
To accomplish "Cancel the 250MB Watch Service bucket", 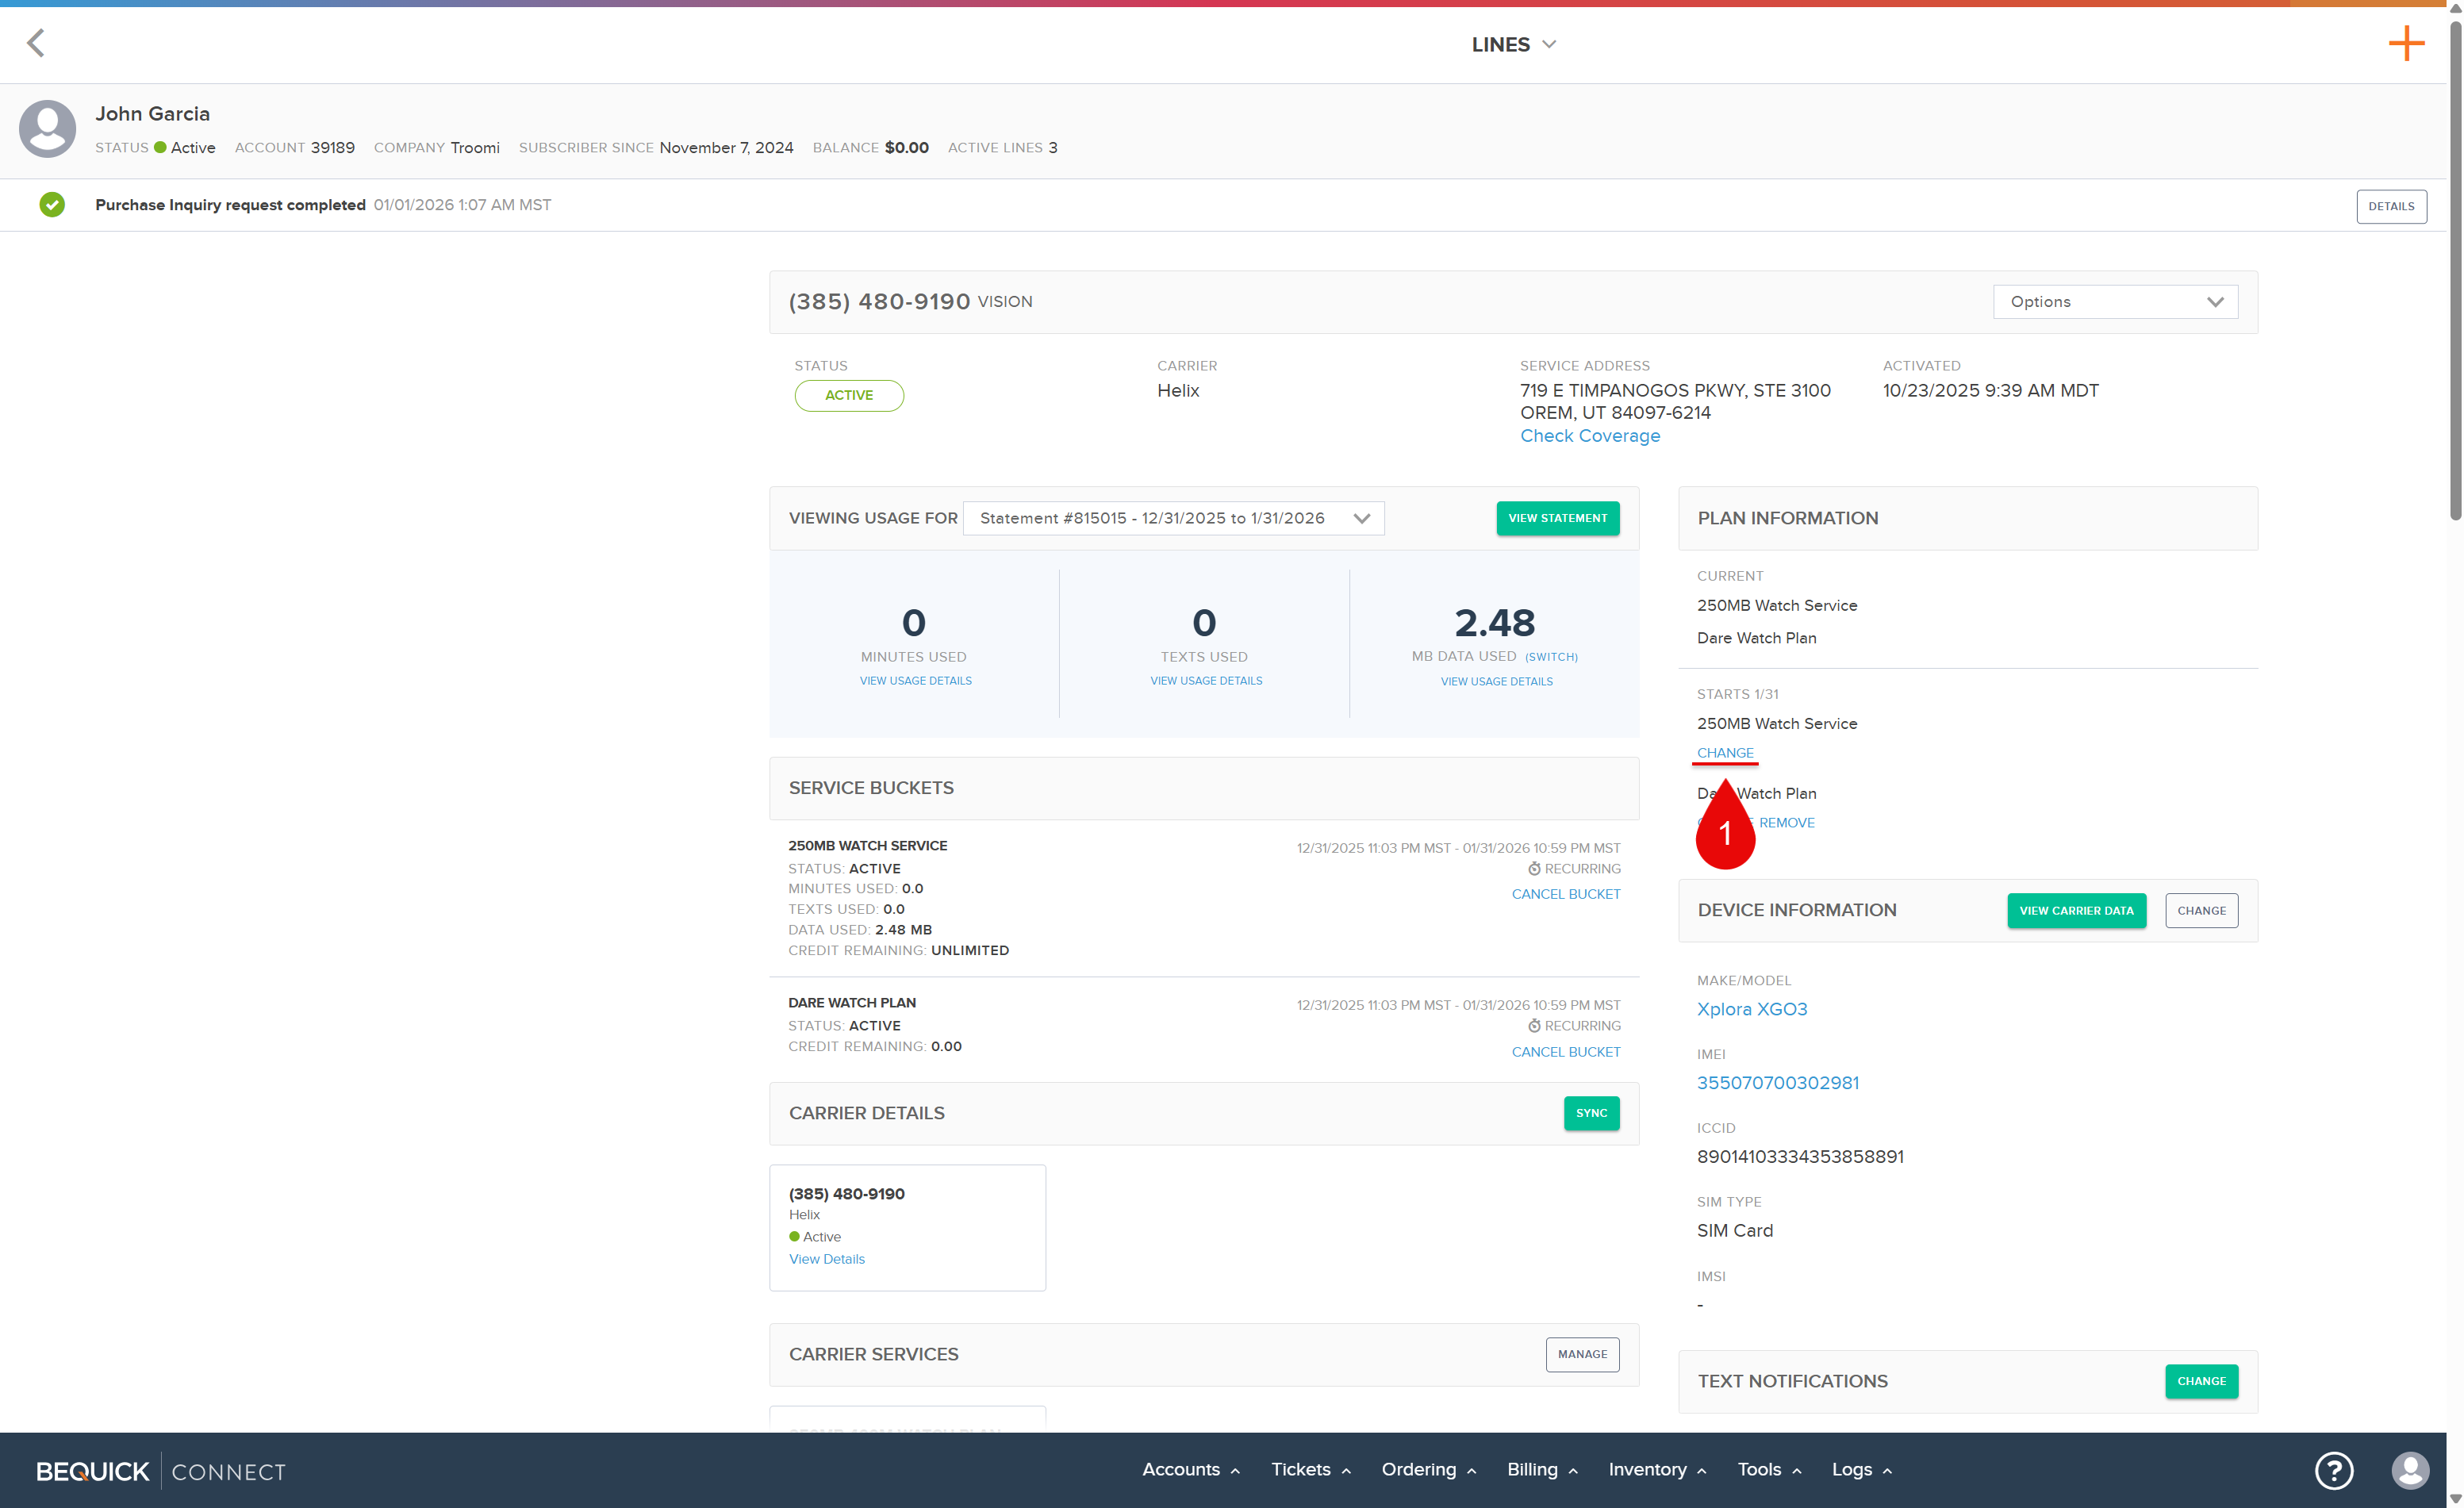I will point(1565,894).
